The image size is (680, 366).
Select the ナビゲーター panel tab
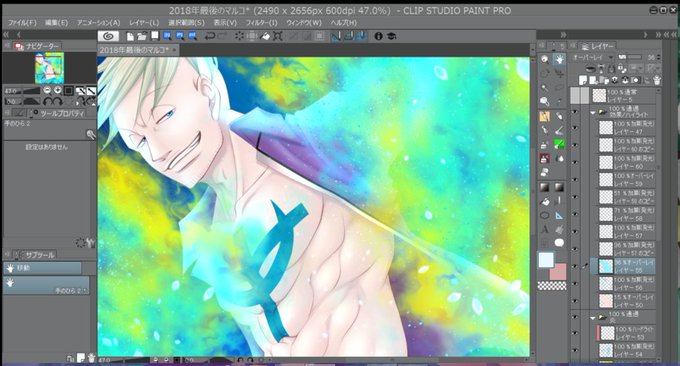coord(38,46)
